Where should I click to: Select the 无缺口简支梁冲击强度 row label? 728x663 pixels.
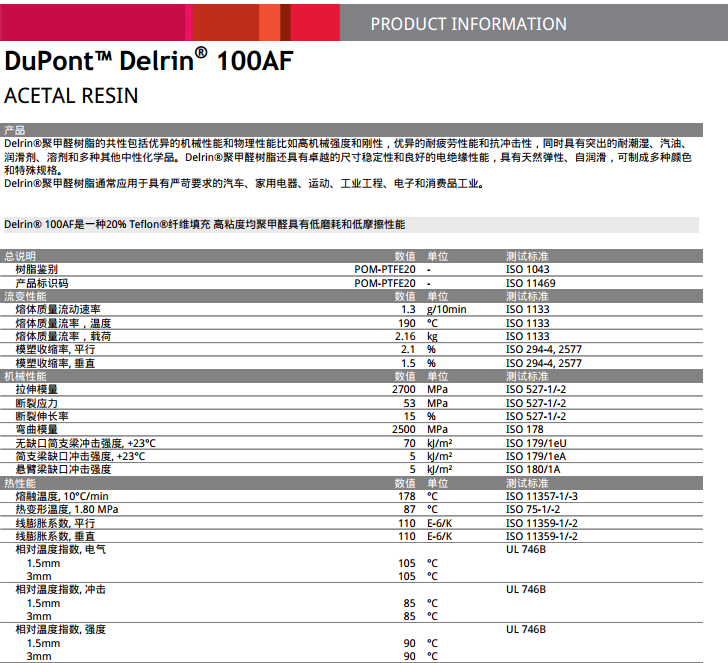(x=85, y=443)
